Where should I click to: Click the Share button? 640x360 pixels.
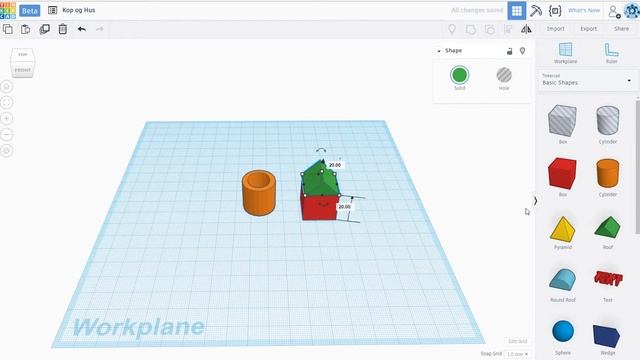[621, 29]
